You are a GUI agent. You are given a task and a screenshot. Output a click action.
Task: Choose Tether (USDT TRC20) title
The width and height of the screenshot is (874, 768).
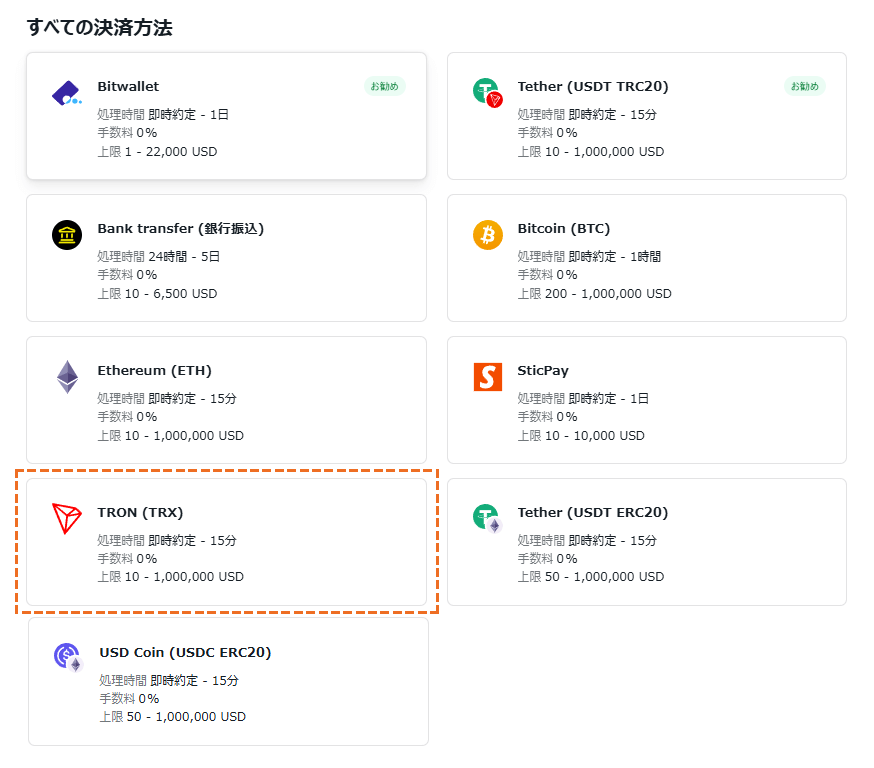[x=593, y=86]
